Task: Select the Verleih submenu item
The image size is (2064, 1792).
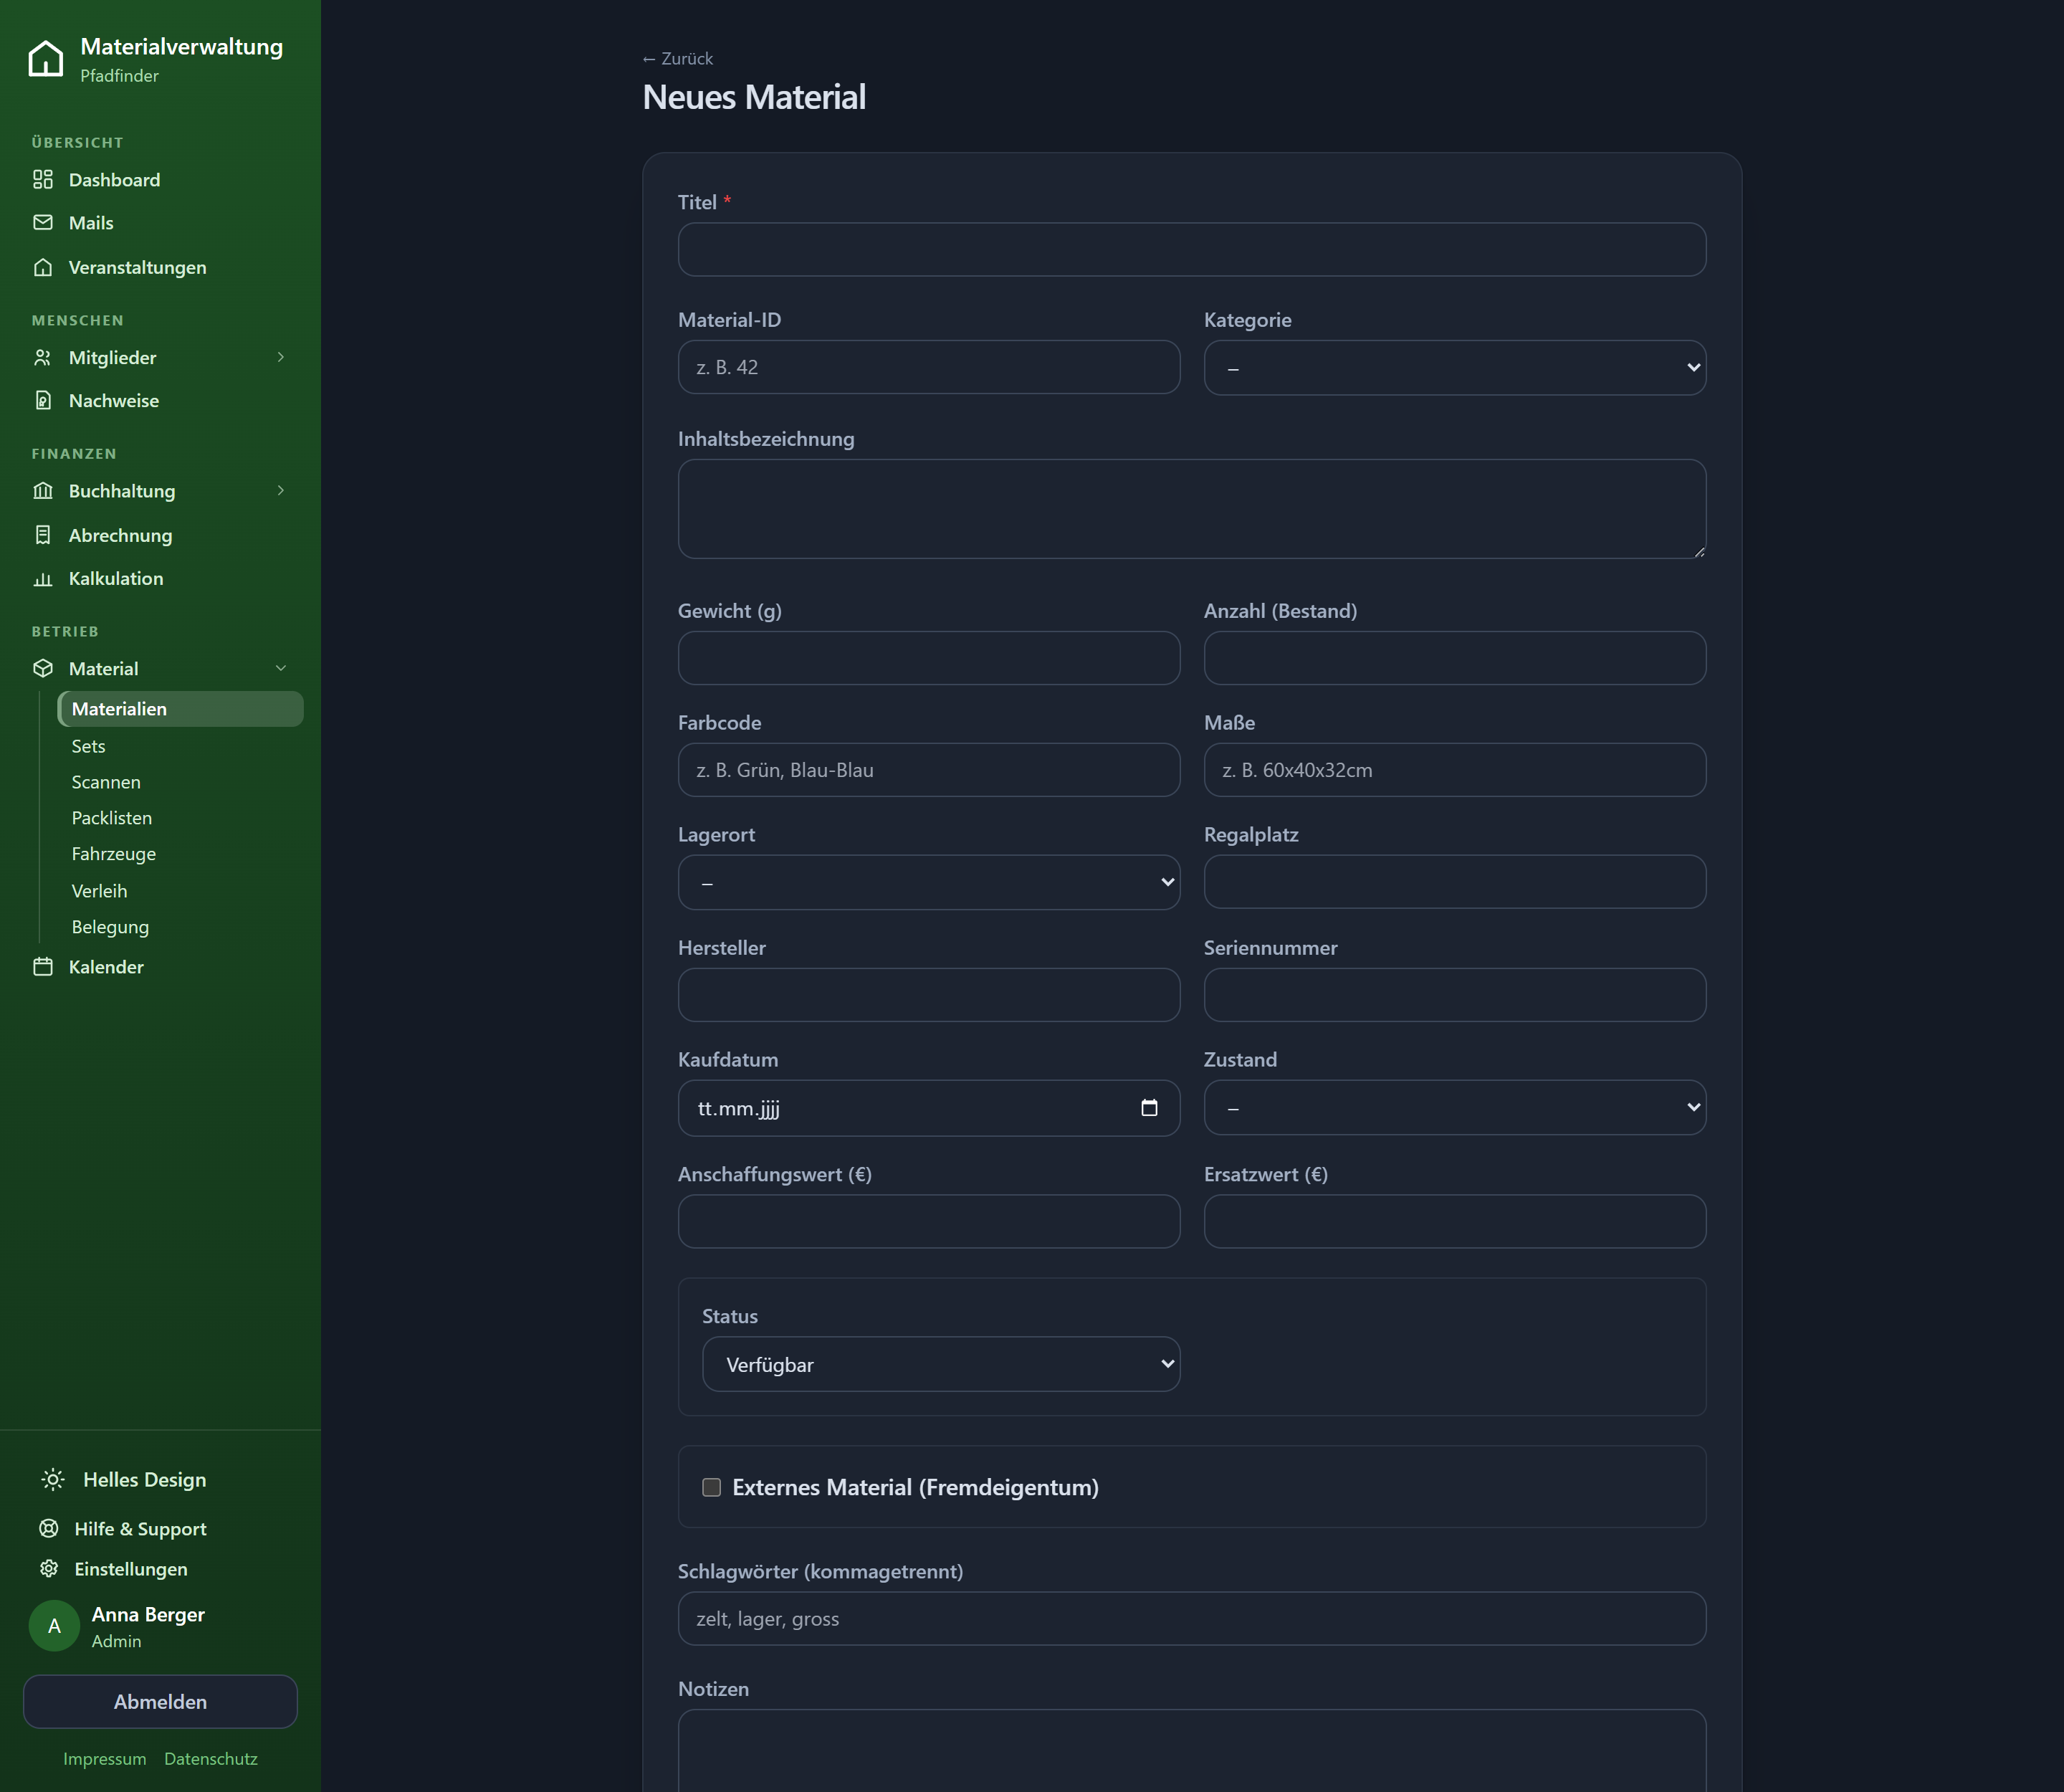Action: [180, 891]
